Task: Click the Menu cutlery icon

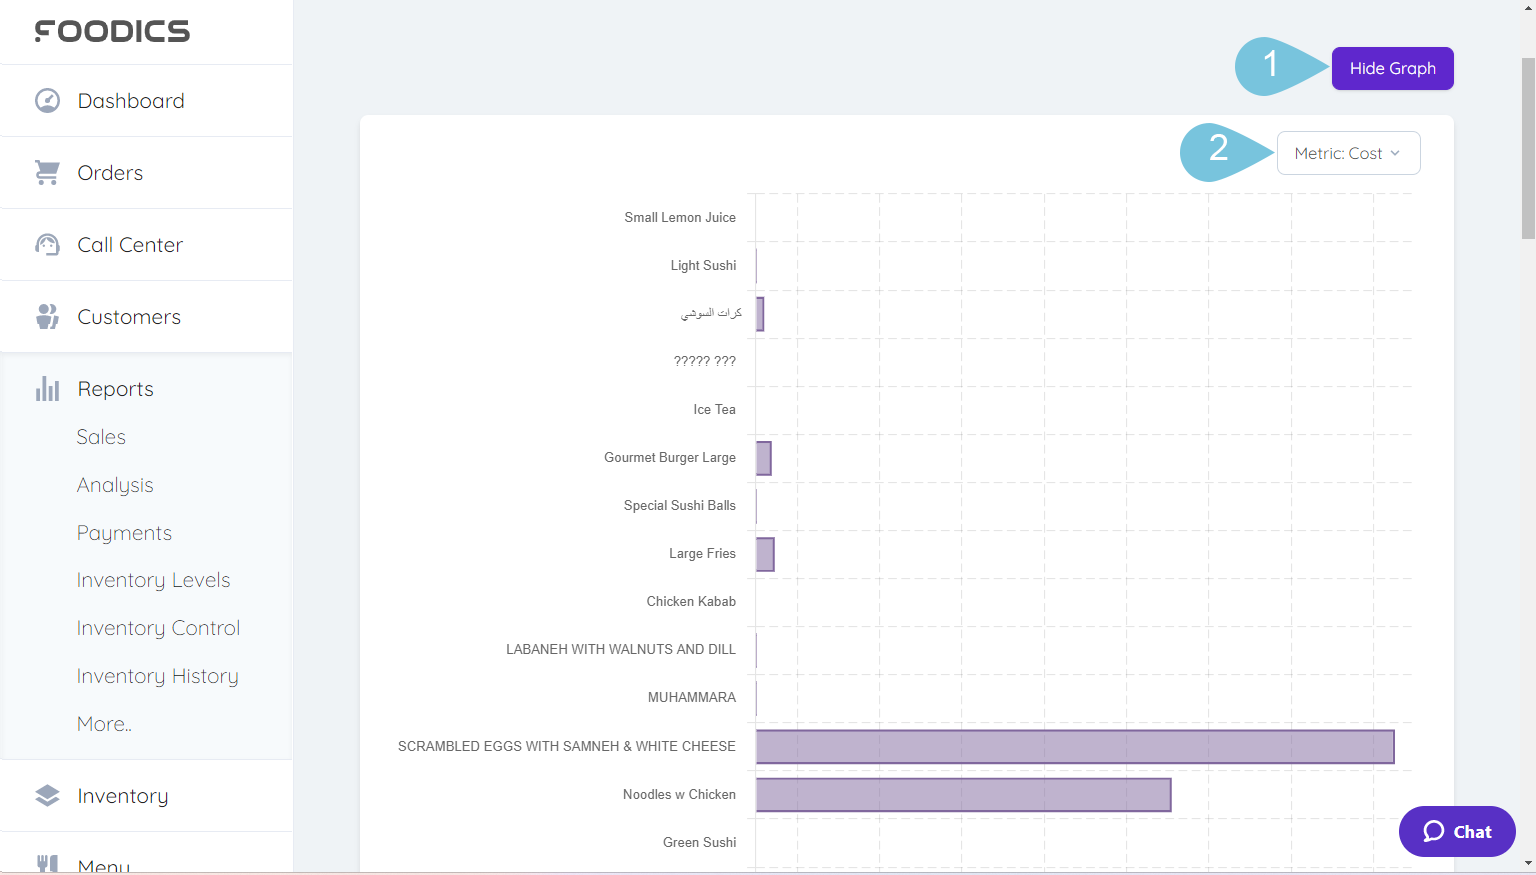Action: point(47,864)
